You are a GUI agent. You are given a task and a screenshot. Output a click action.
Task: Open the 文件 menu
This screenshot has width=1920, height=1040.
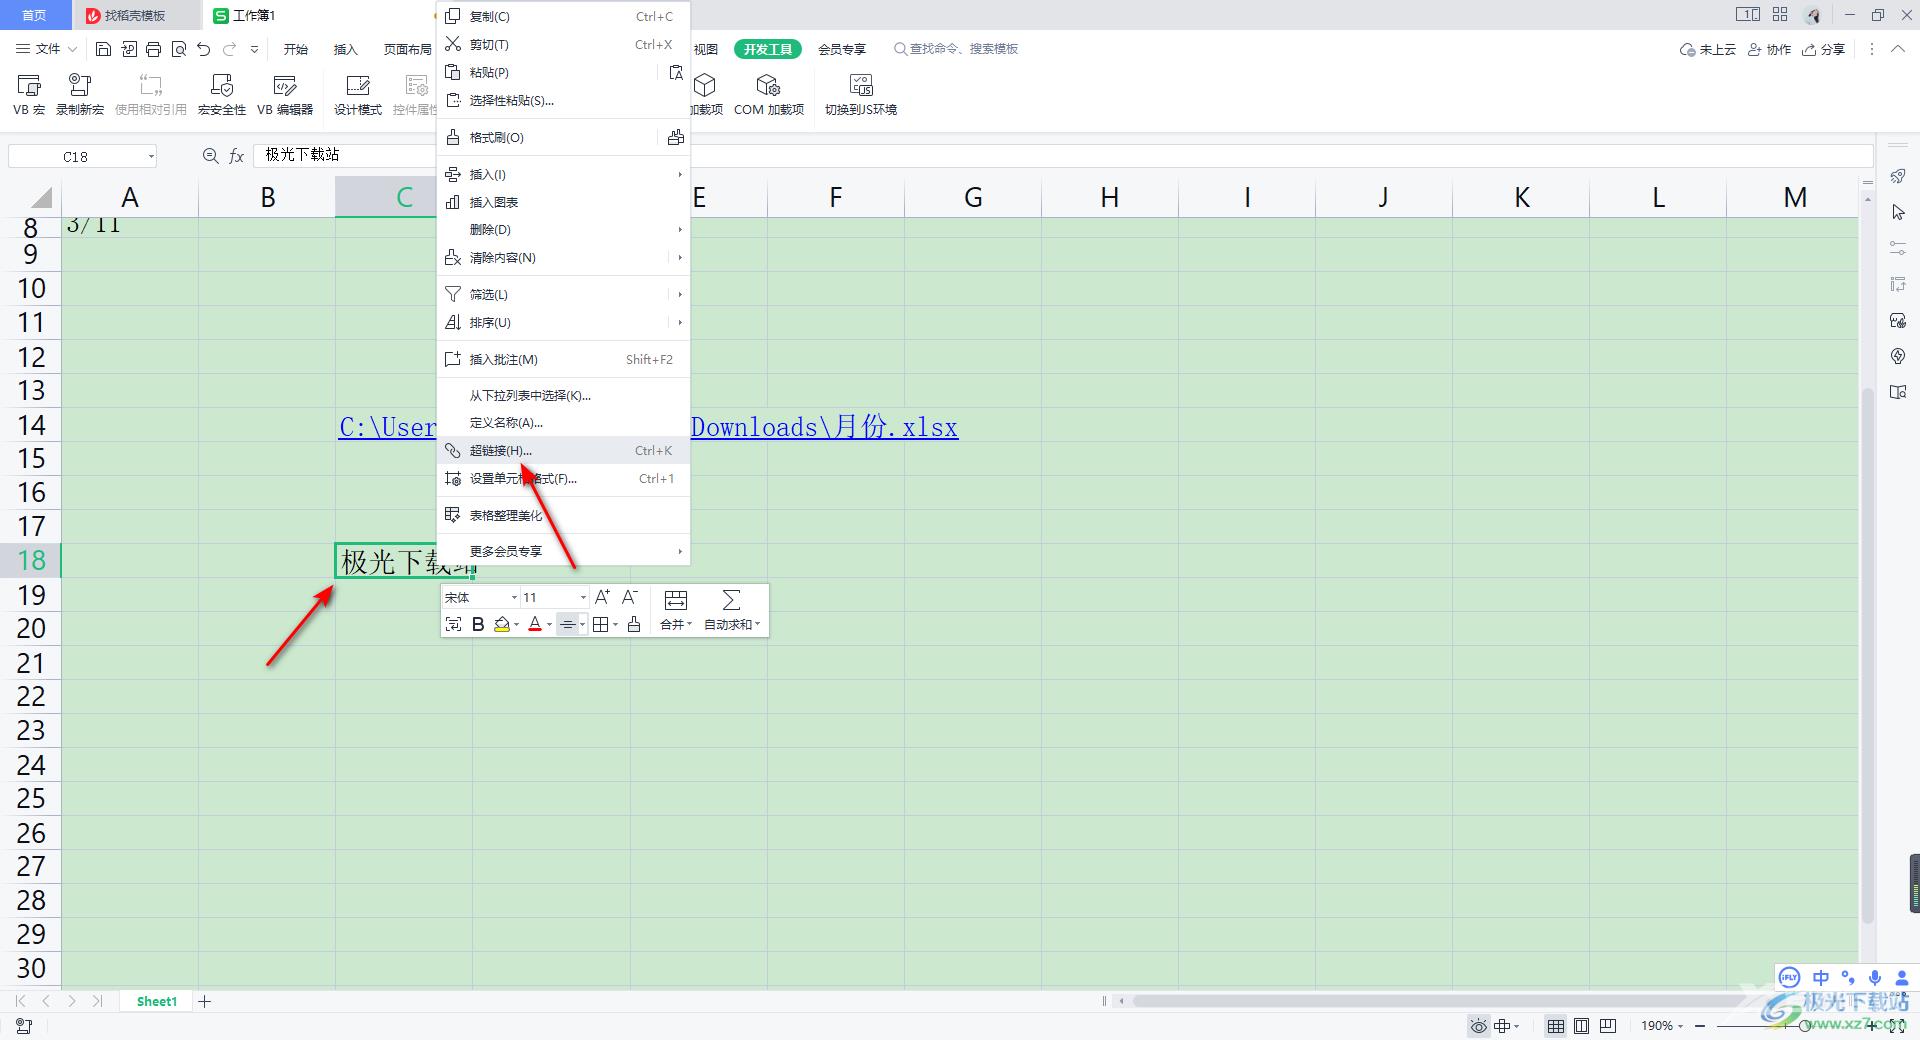point(47,49)
